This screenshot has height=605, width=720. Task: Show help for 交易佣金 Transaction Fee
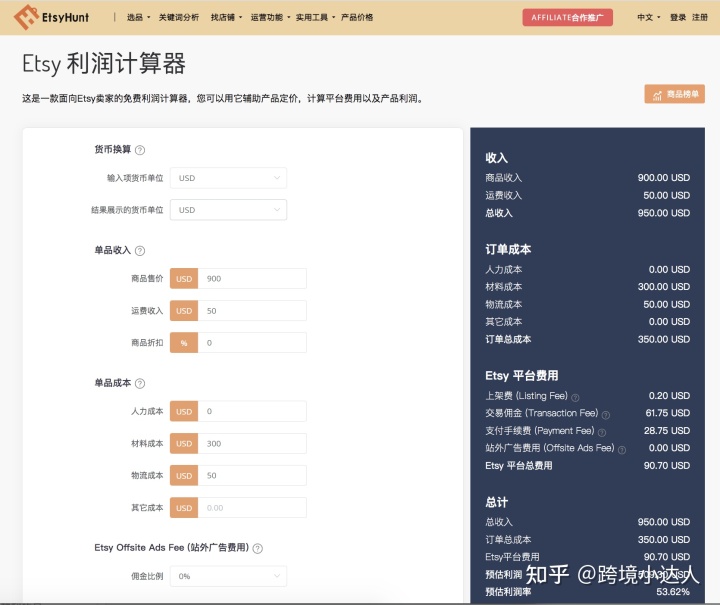click(x=606, y=415)
